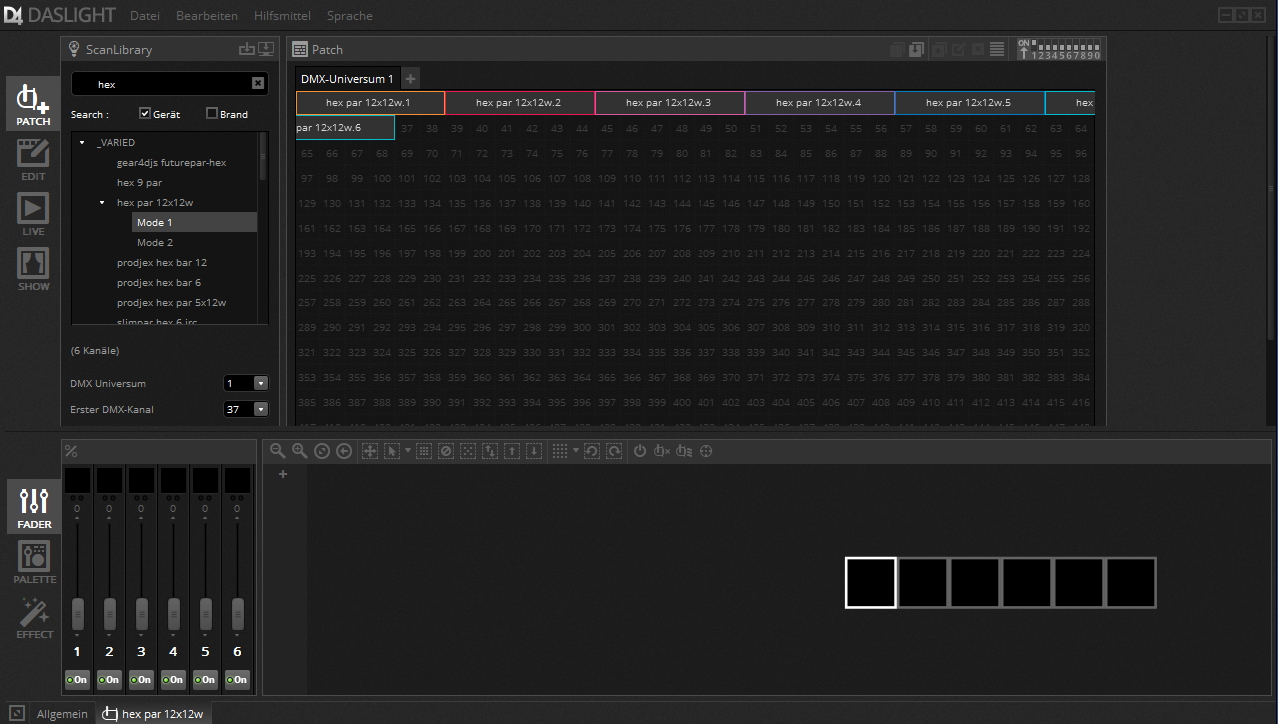Switch to the Allgemein tab at the bottom

61,713
